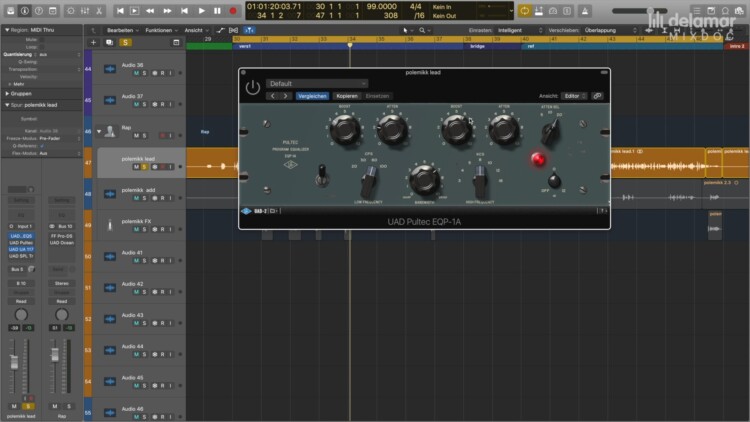This screenshot has width=750, height=422.
Task: Click the low Boost knob on Pultec
Action: [x=345, y=130]
